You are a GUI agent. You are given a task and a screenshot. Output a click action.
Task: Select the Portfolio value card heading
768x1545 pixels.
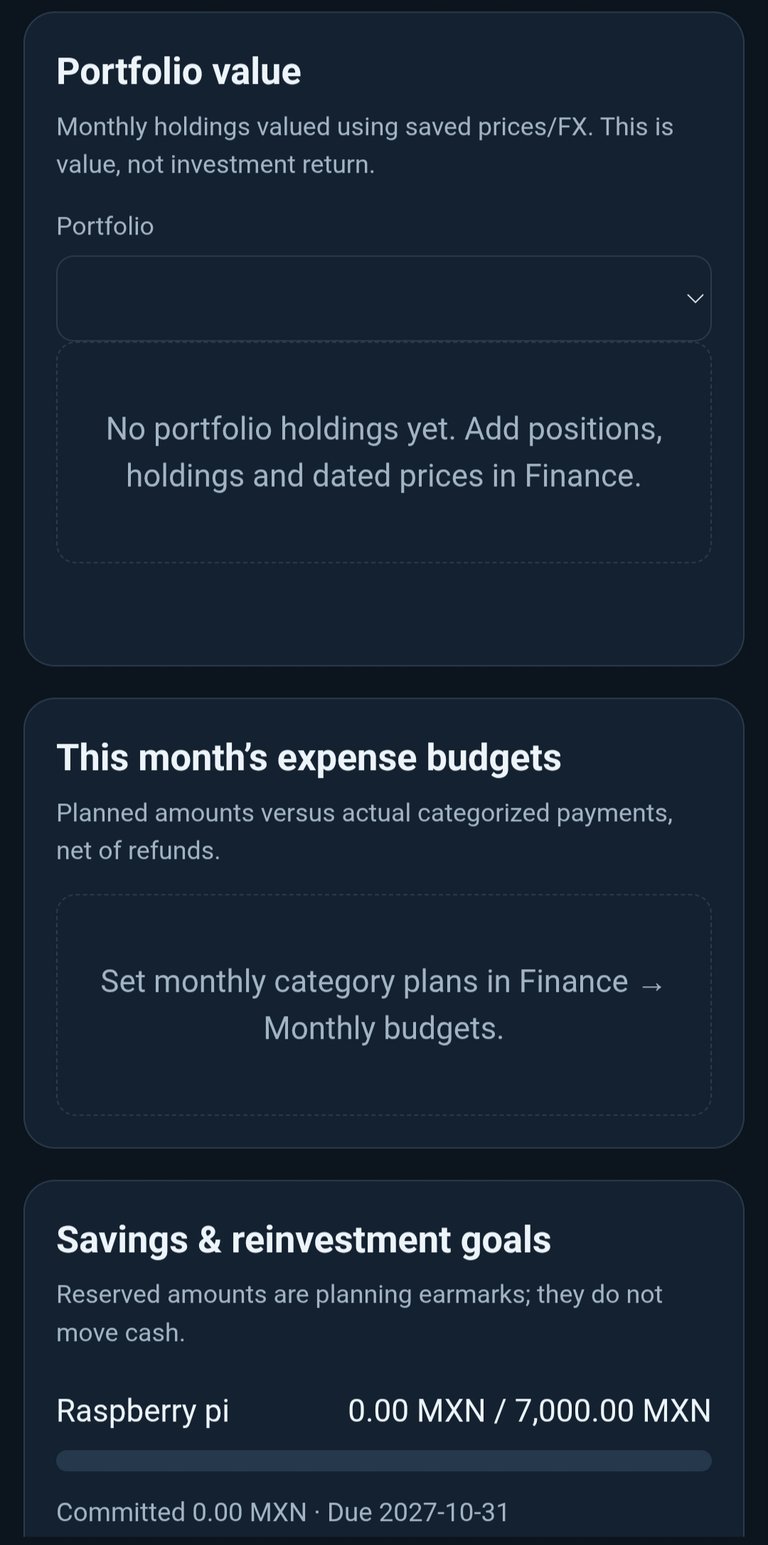[x=179, y=71]
